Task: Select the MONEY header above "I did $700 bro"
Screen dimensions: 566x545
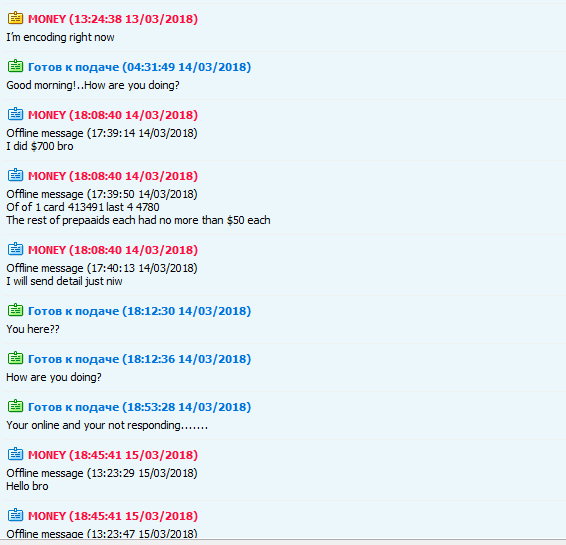Action: [113, 115]
